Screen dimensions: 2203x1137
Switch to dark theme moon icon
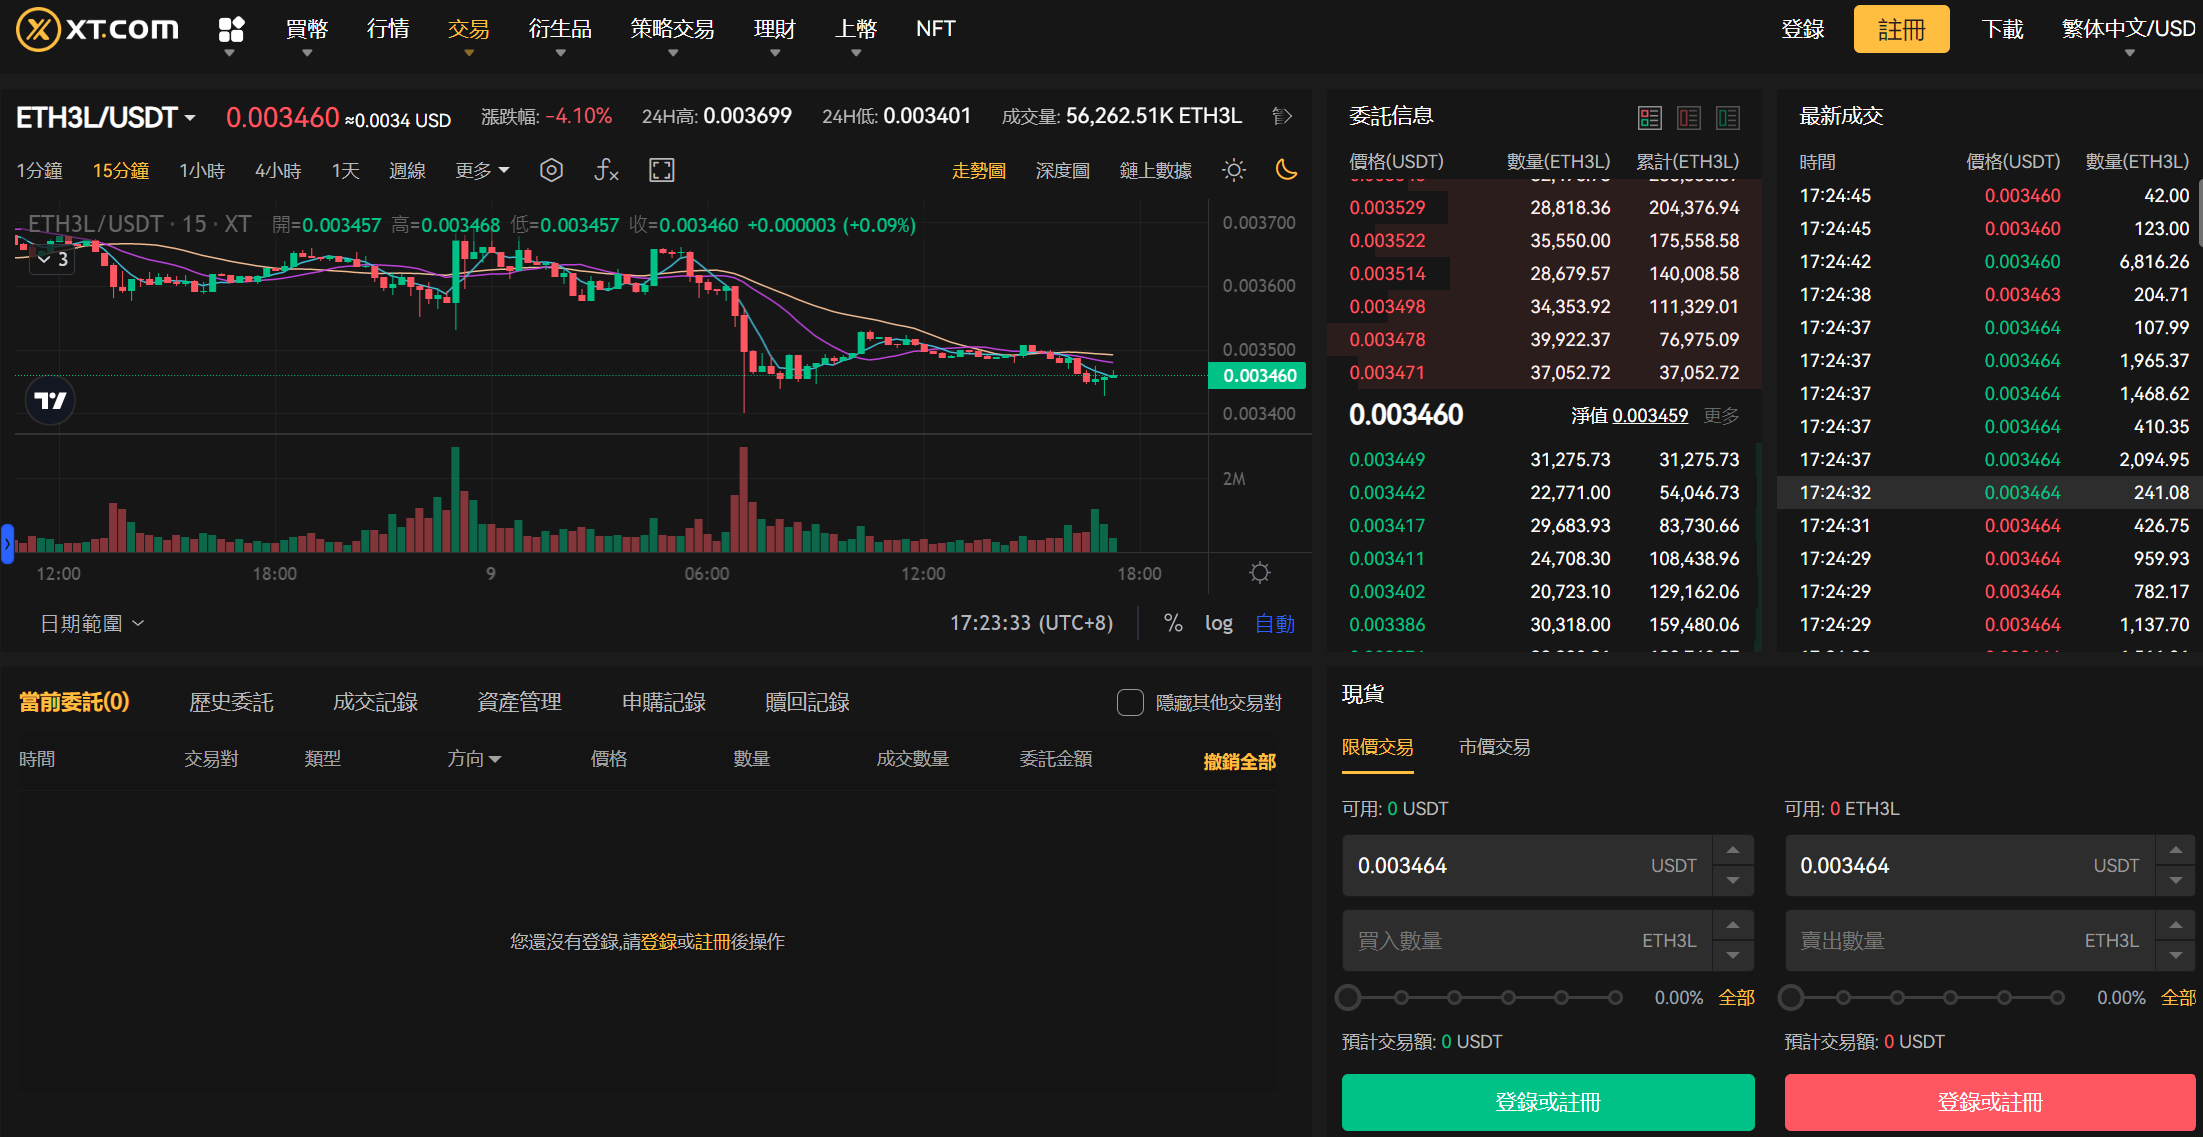coord(1287,170)
